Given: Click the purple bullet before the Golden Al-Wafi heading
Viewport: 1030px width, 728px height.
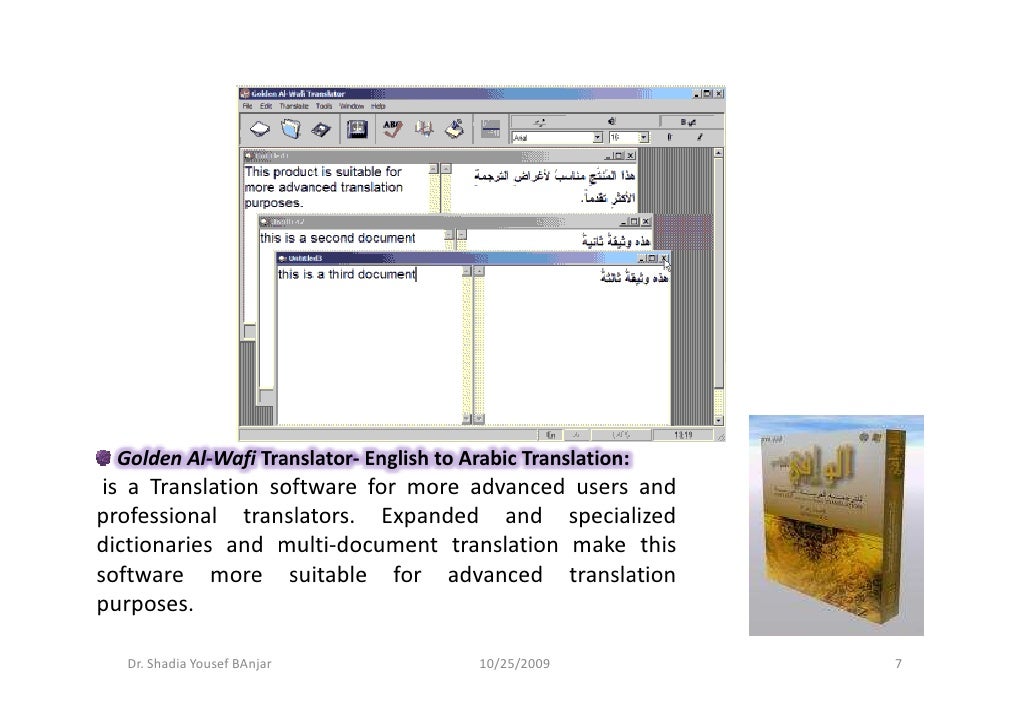Looking at the screenshot, I should tap(103, 458).
